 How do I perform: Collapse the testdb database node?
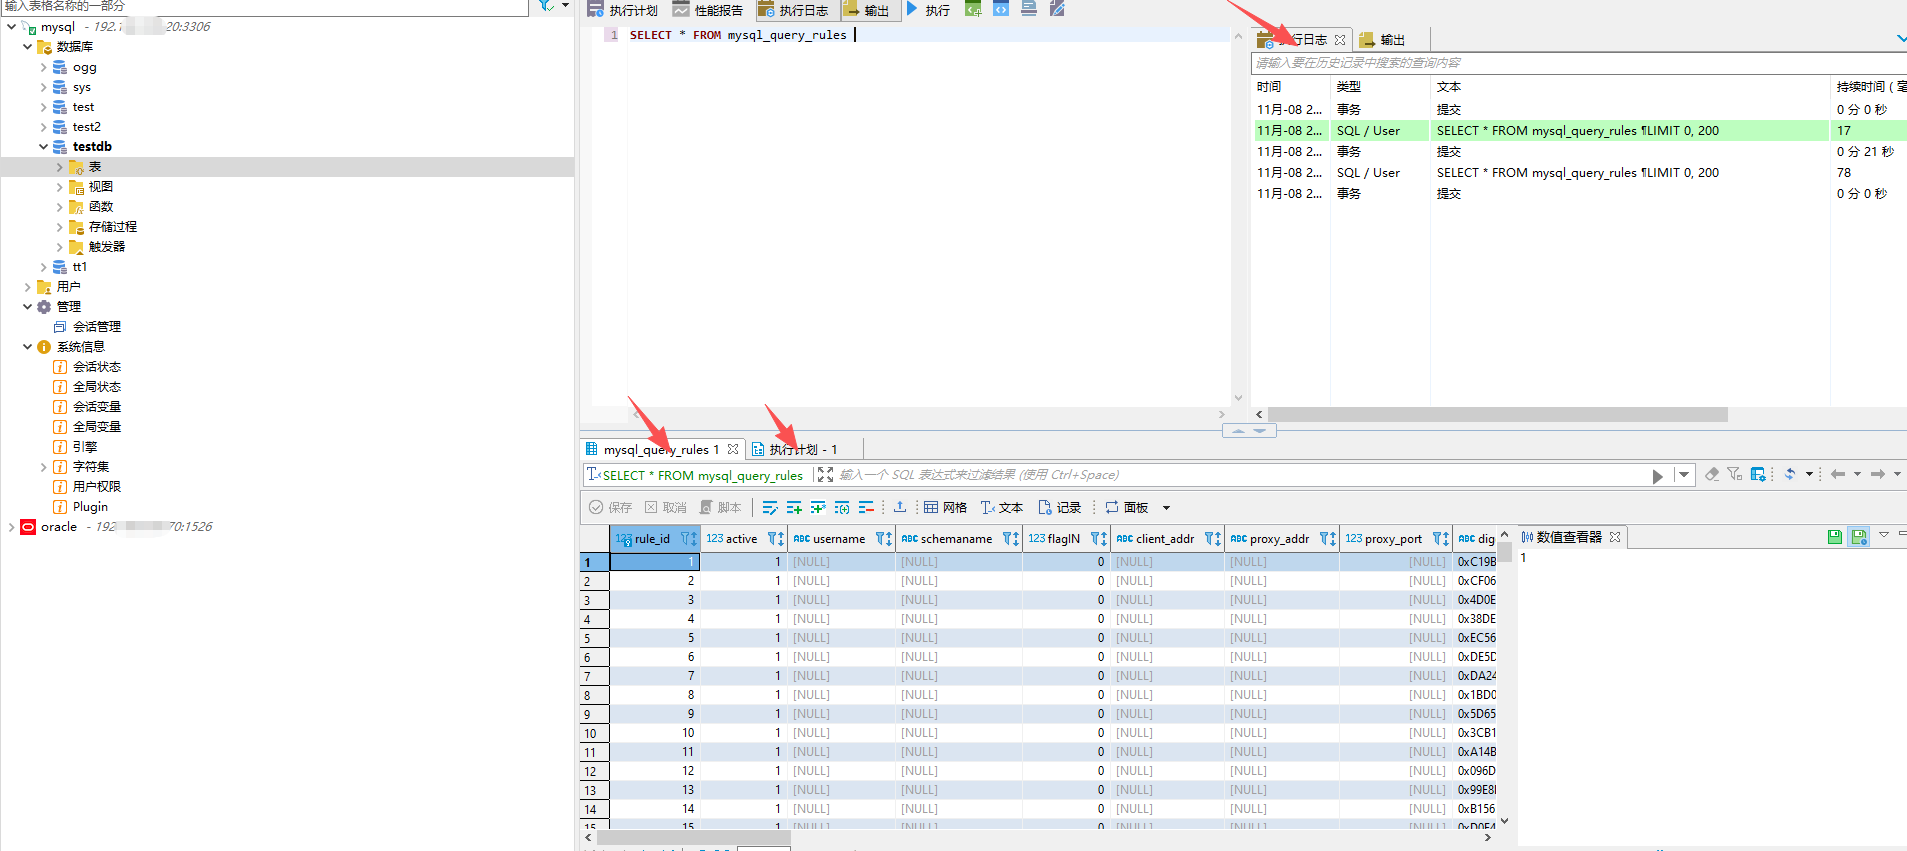pos(43,147)
